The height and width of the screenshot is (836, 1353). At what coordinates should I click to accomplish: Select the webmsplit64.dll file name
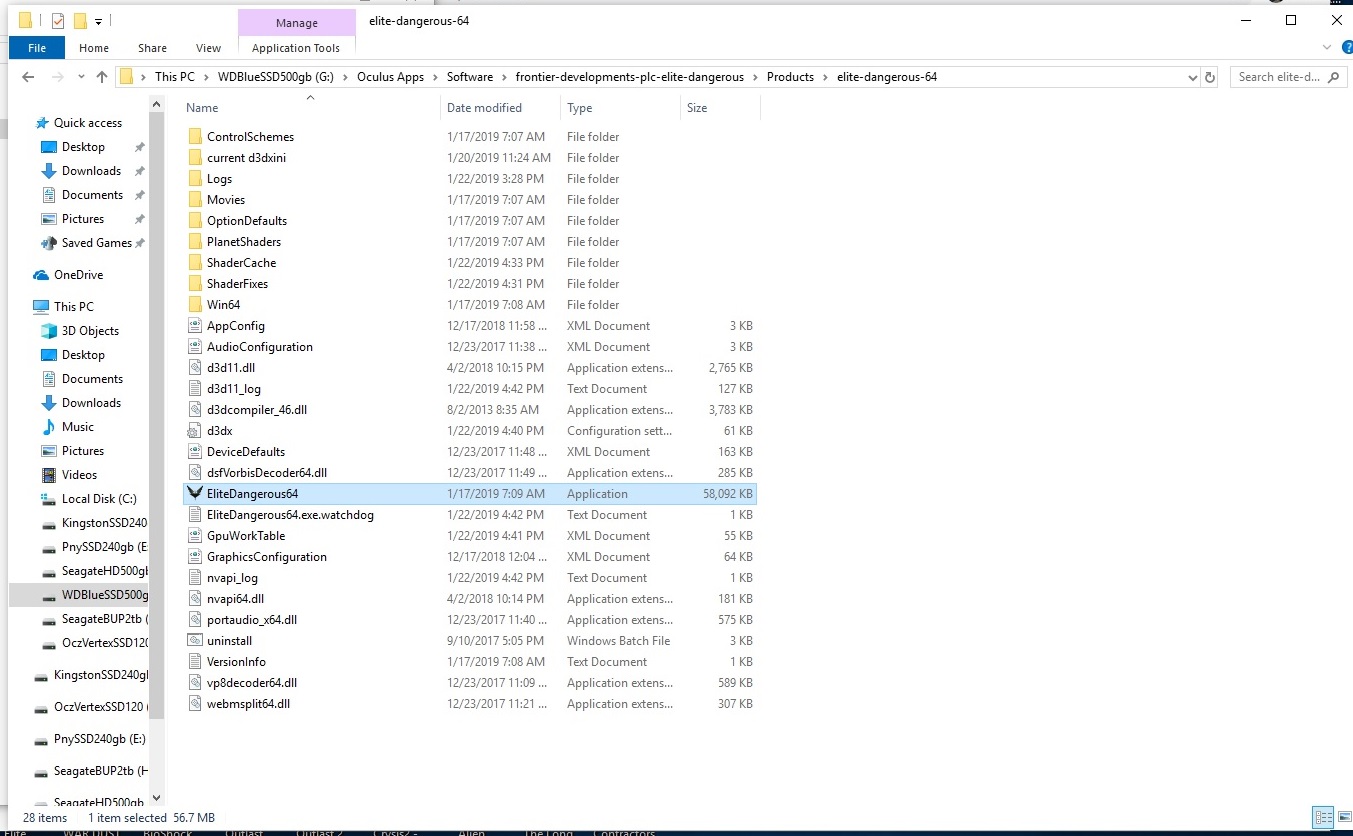point(248,703)
